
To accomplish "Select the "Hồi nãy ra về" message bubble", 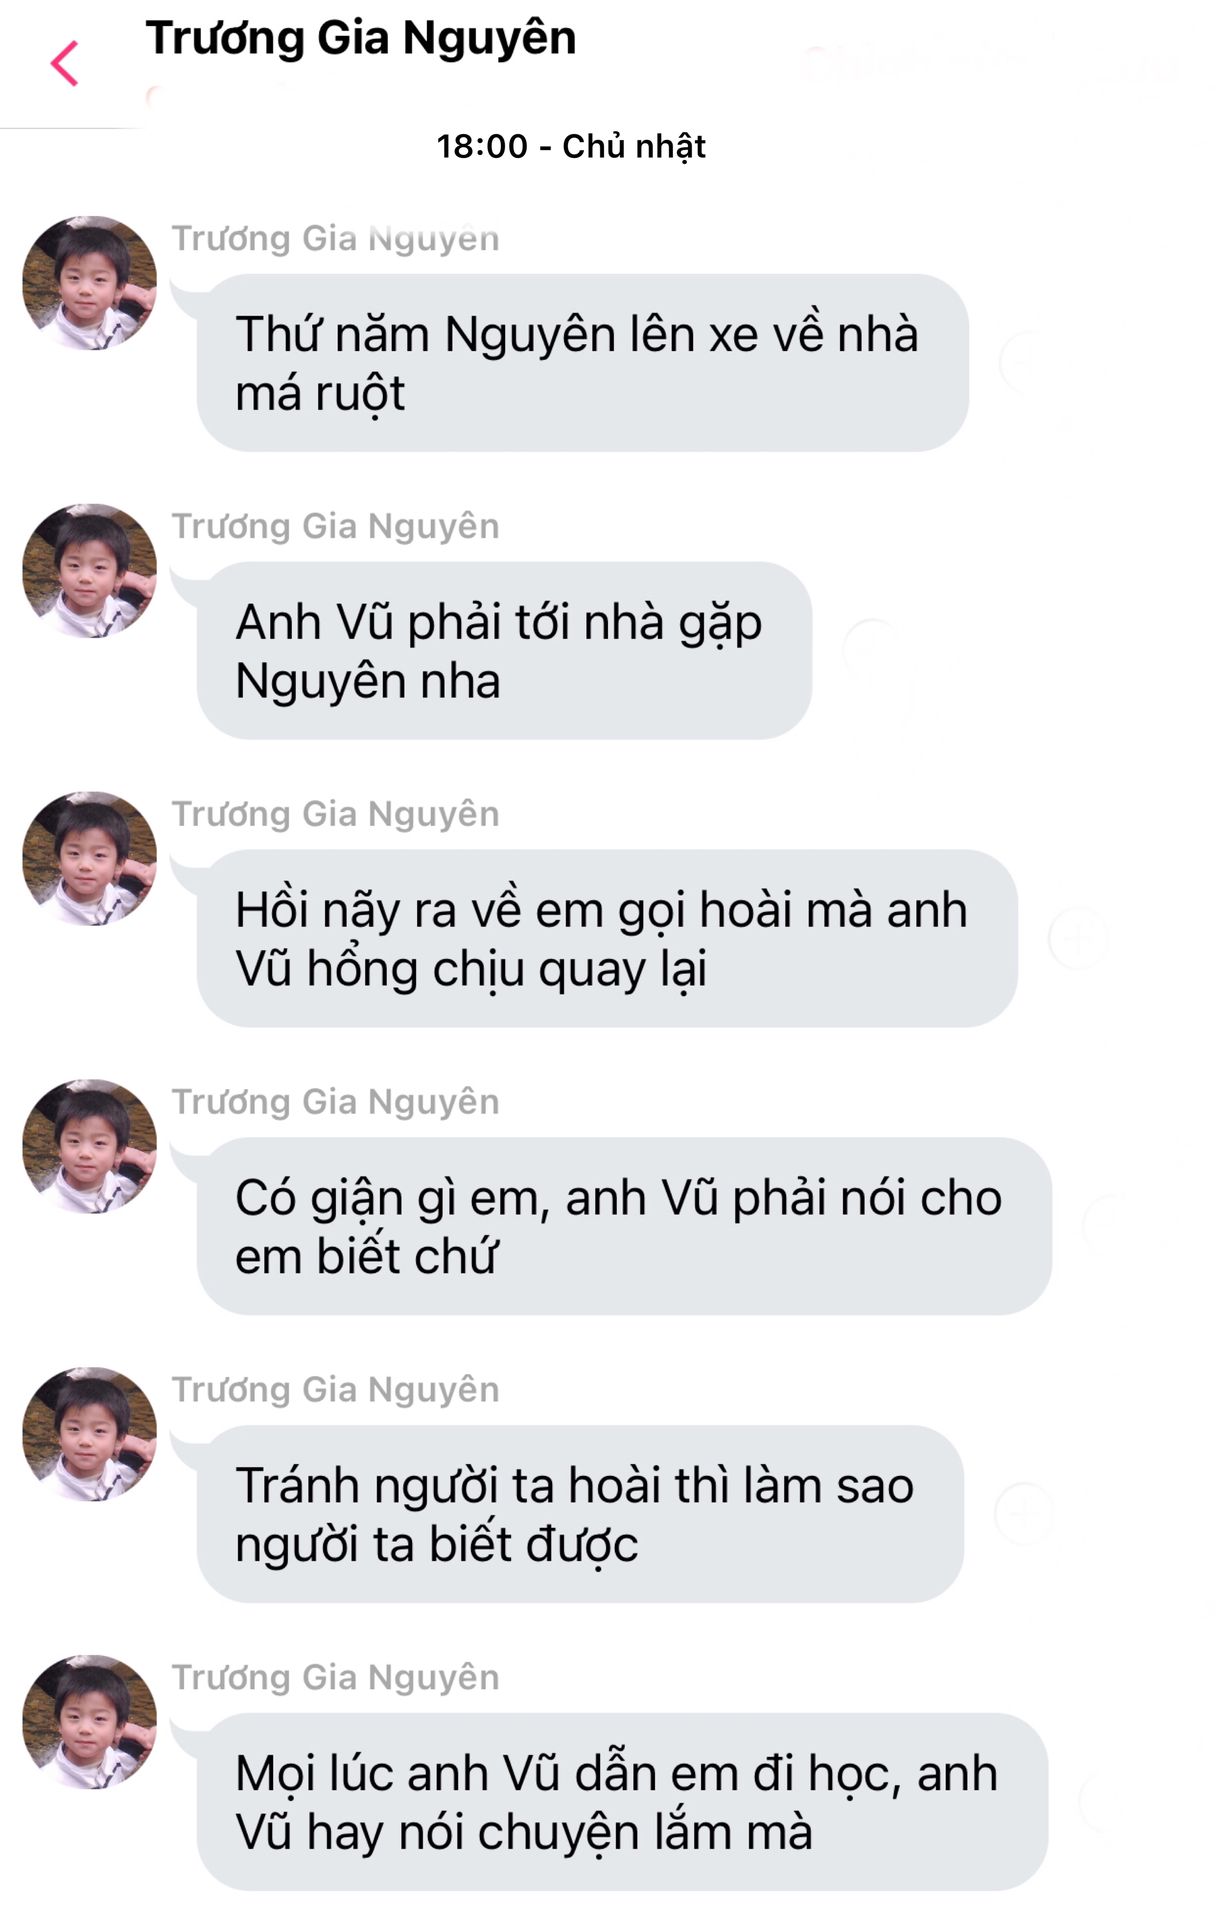I will (606, 939).
